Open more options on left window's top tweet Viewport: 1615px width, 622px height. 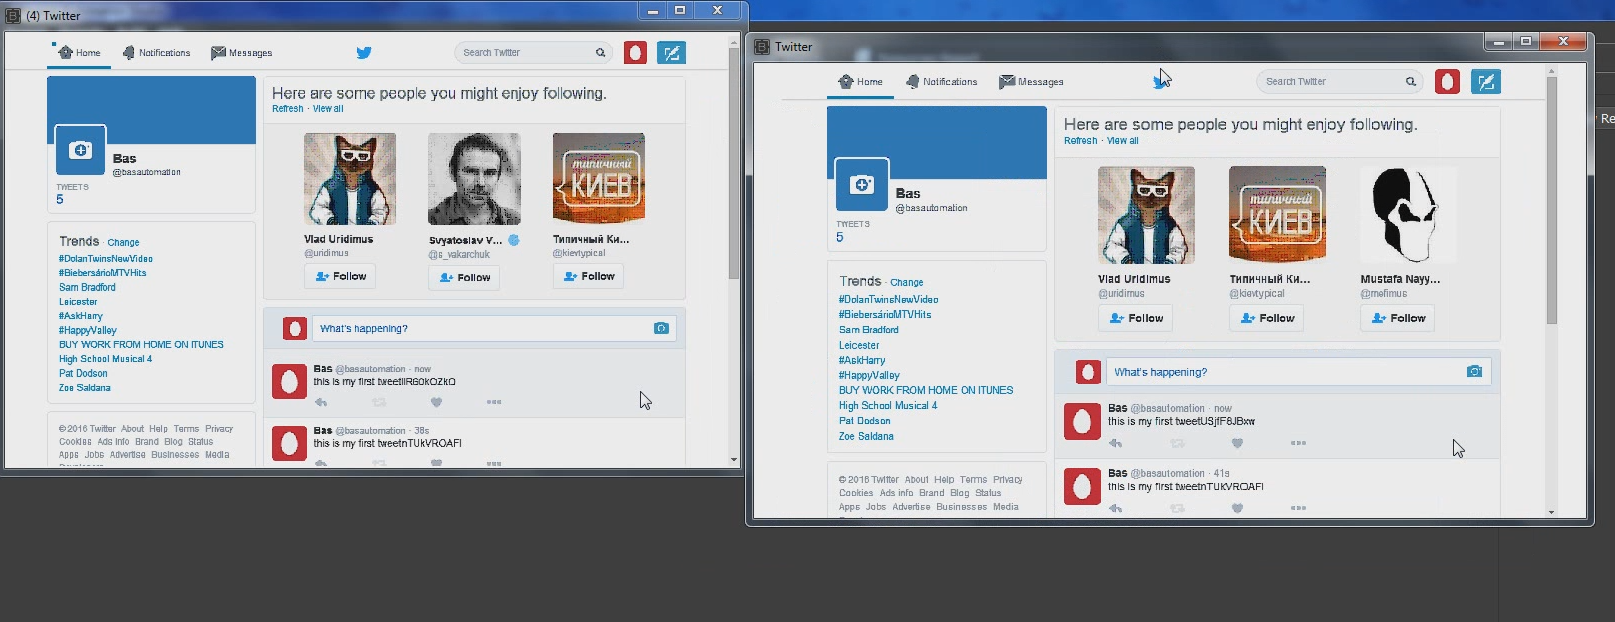click(x=494, y=402)
